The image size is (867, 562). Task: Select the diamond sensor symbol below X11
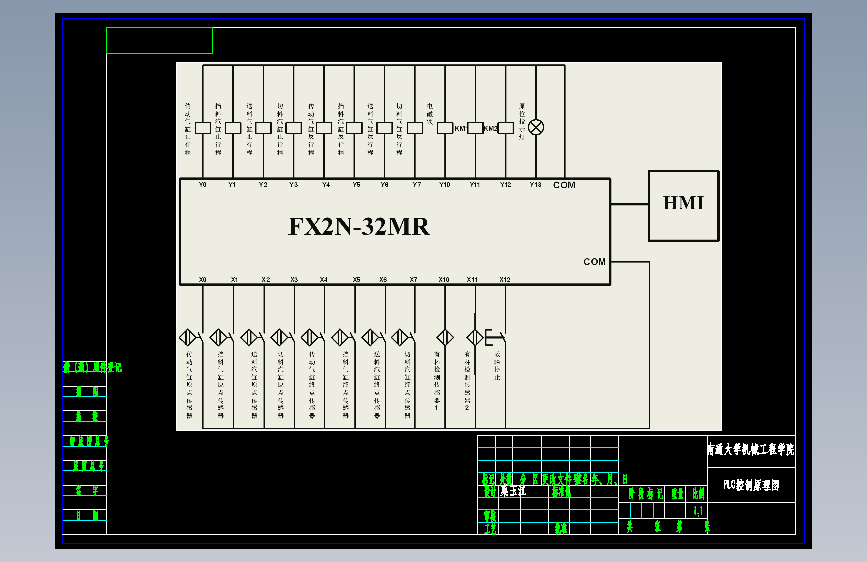pos(475,337)
